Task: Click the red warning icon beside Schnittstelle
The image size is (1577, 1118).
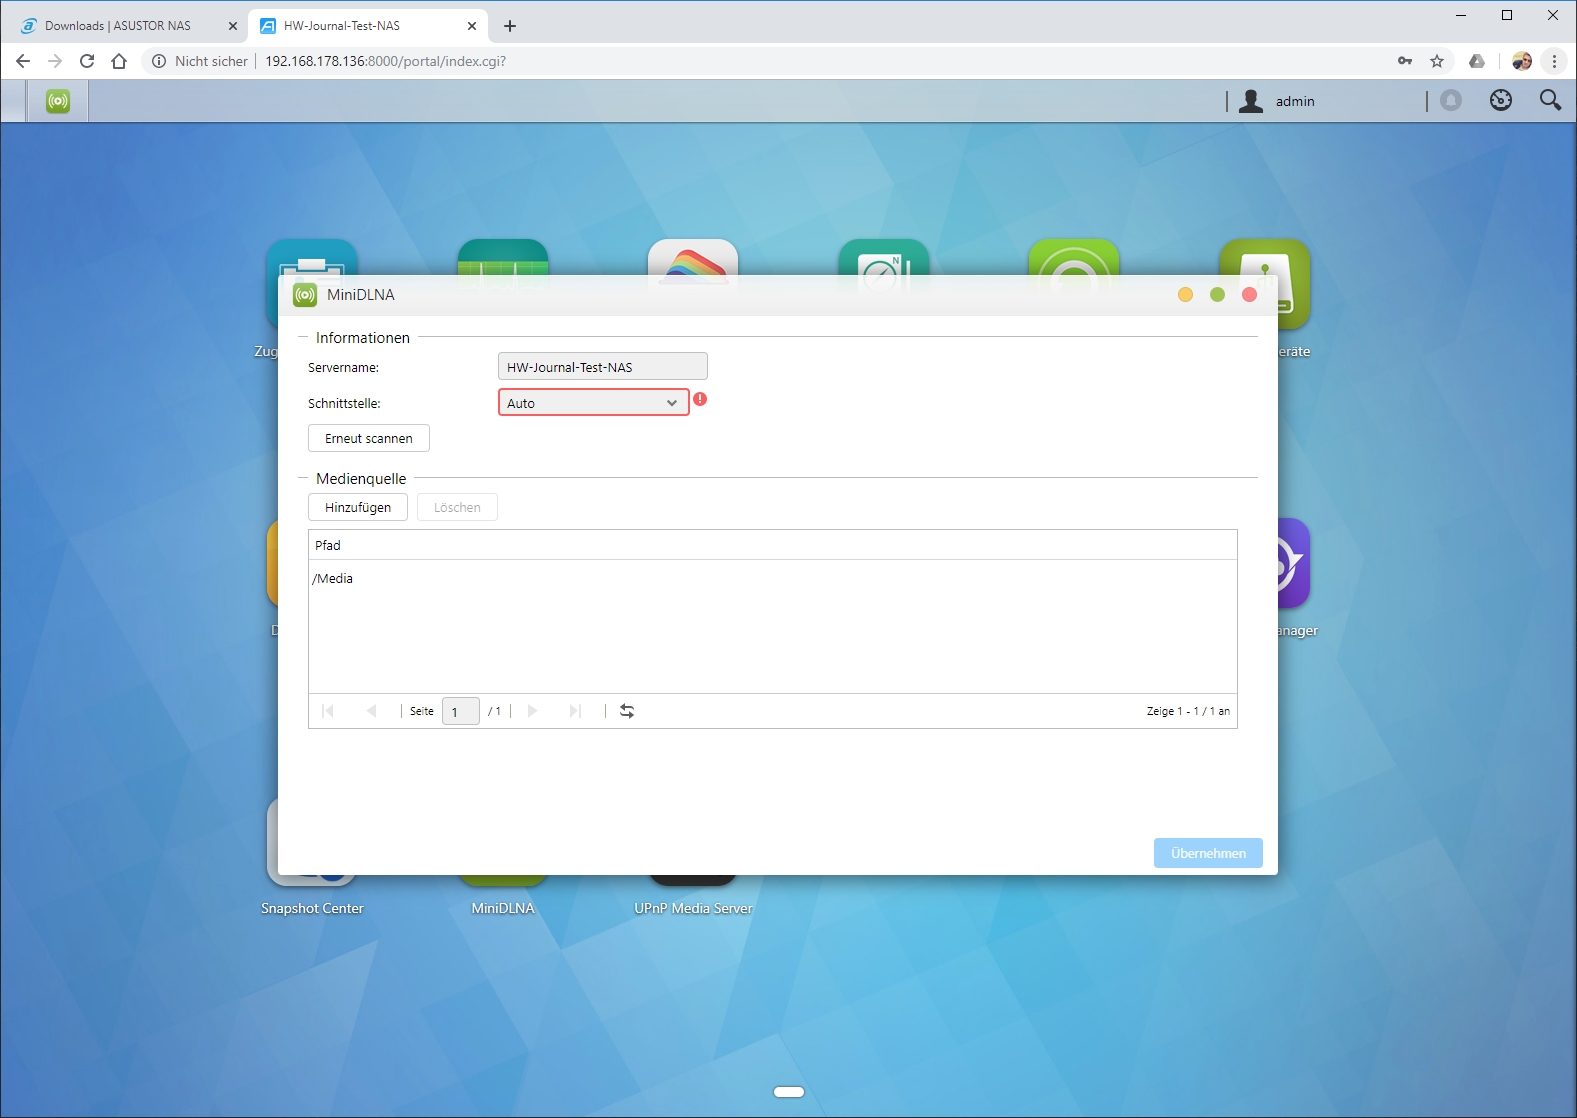Action: pyautogui.click(x=700, y=399)
